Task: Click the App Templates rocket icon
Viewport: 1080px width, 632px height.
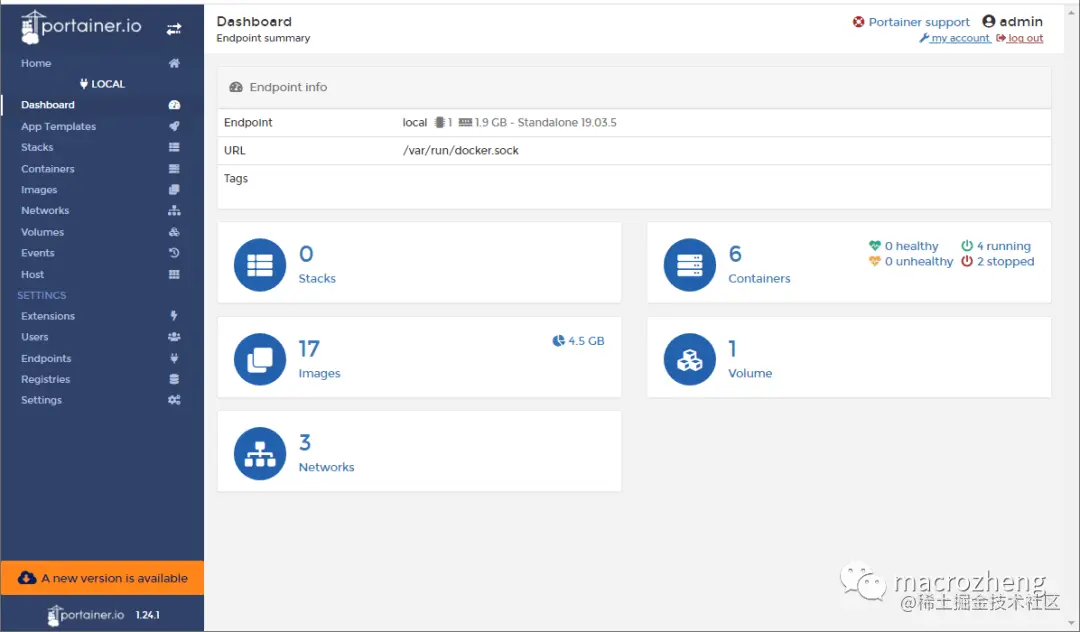Action: [x=174, y=126]
